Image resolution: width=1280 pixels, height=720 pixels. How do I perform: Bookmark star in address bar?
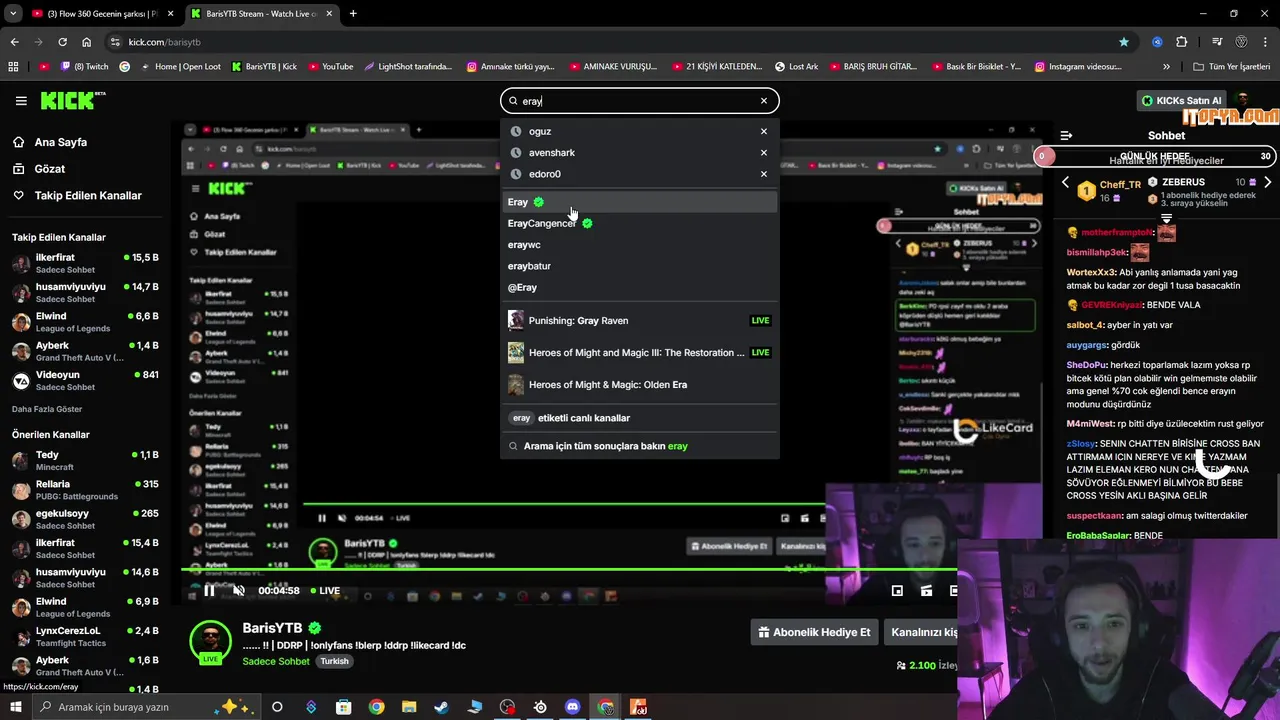click(x=1124, y=42)
